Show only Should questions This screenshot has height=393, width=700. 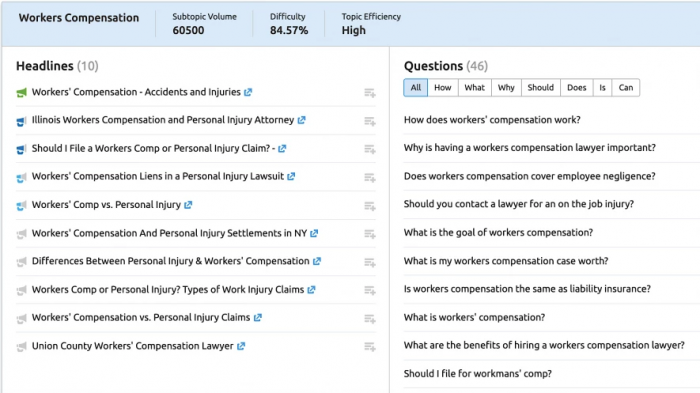(x=541, y=88)
